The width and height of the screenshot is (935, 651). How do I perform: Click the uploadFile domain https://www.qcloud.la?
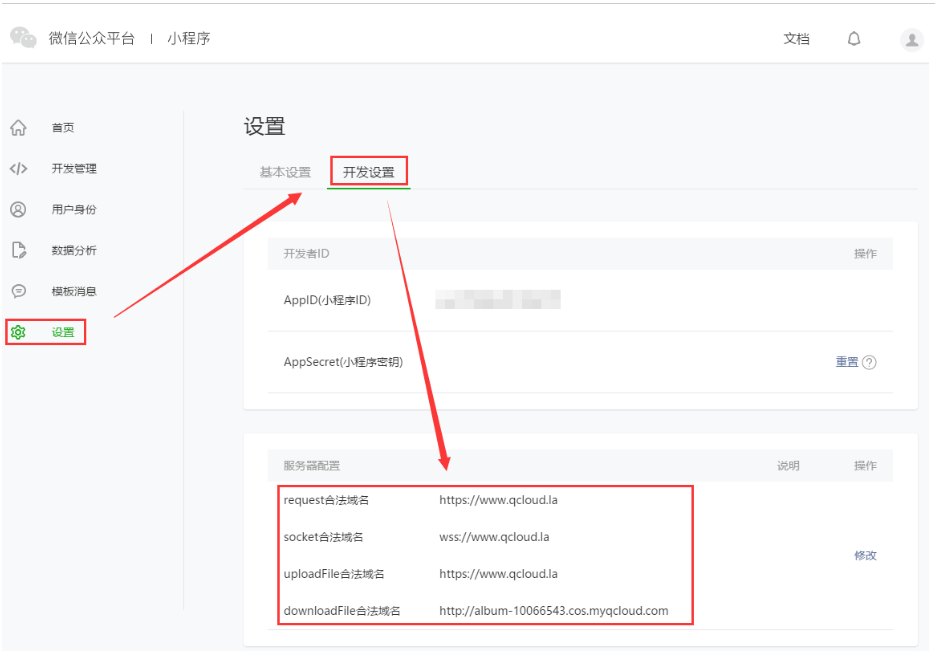(499, 574)
